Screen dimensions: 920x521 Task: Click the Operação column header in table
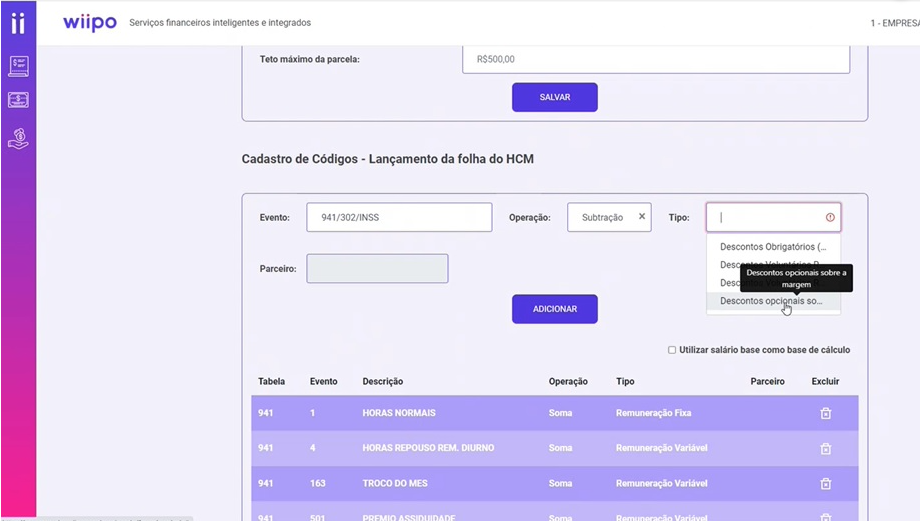pyautogui.click(x=568, y=381)
